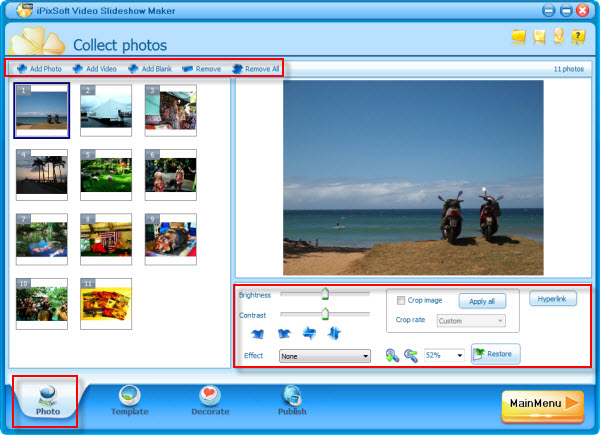Open the Effect dropdown showing None

325,356
